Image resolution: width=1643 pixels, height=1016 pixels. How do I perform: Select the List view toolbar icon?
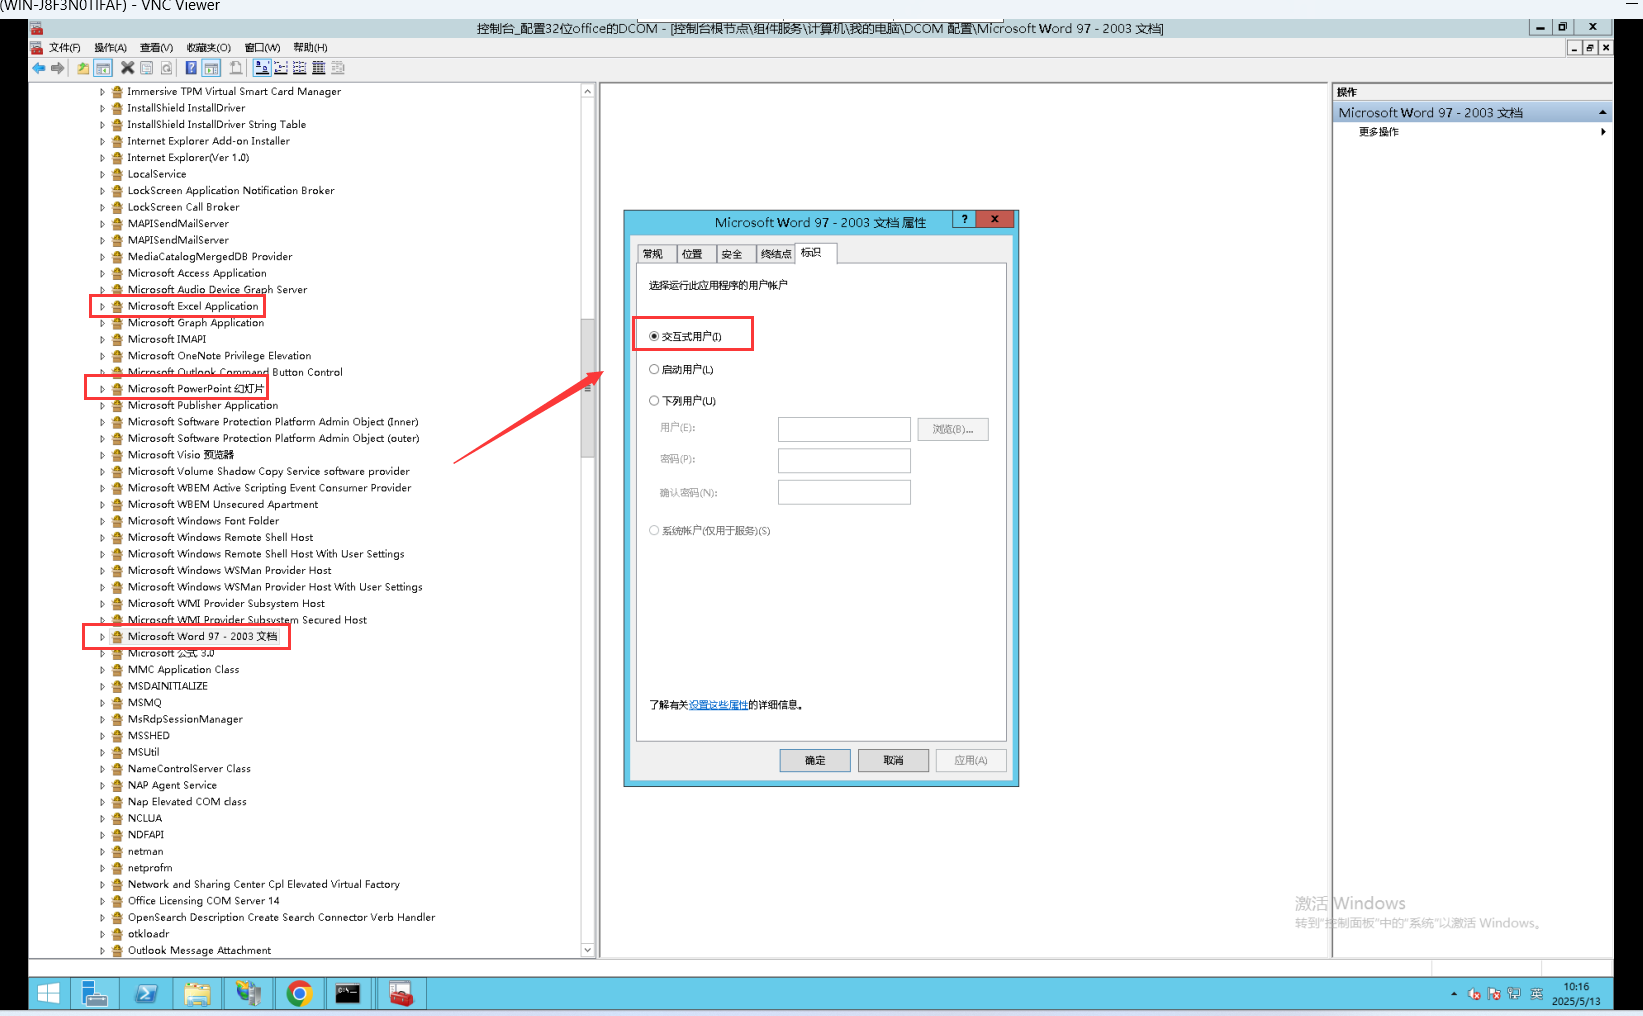tap(299, 68)
